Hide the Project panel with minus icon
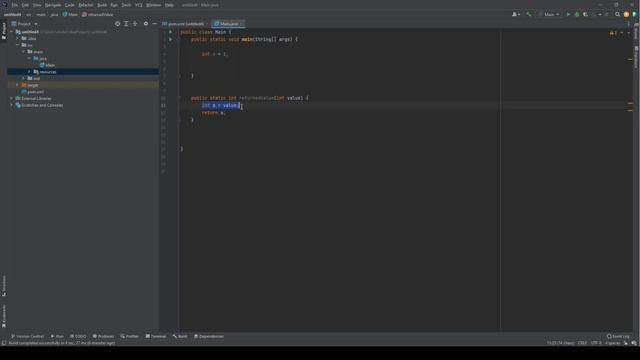The image size is (640, 360). [x=154, y=24]
